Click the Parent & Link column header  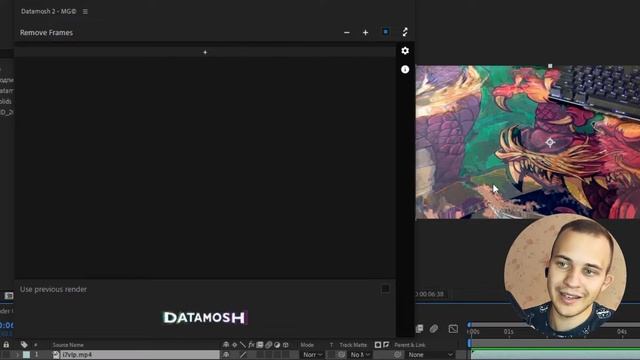coord(409,345)
